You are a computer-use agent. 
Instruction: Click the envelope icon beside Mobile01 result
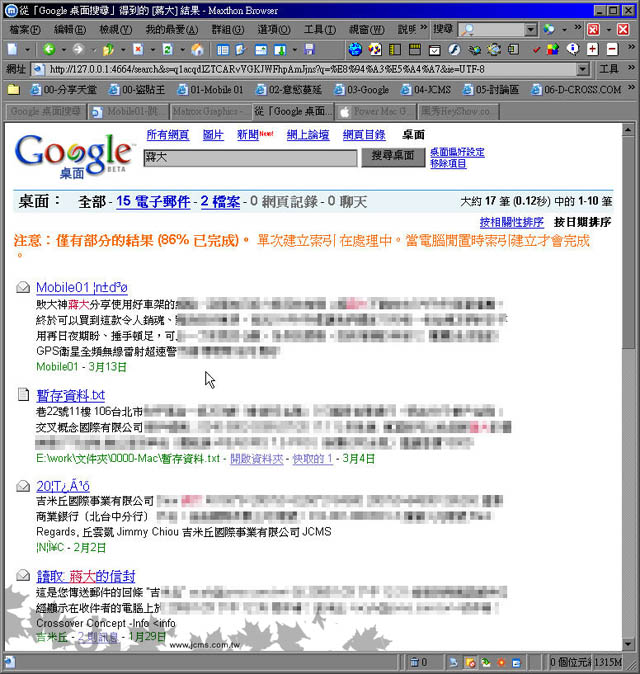23,287
